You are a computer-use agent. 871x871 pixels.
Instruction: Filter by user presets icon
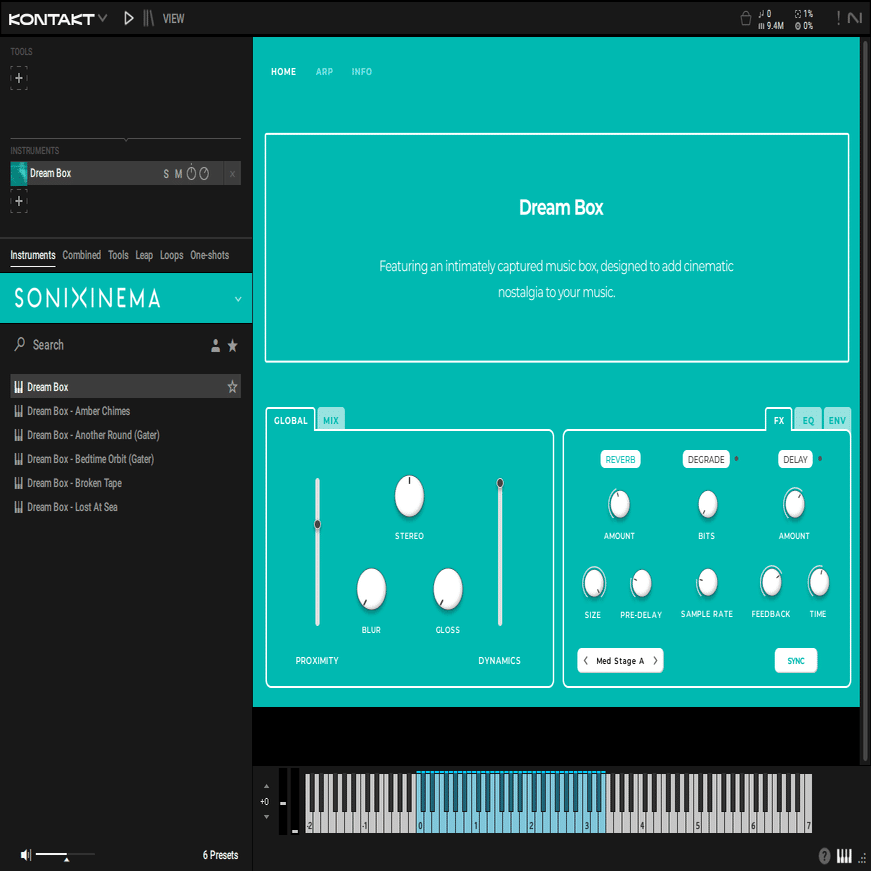(216, 346)
